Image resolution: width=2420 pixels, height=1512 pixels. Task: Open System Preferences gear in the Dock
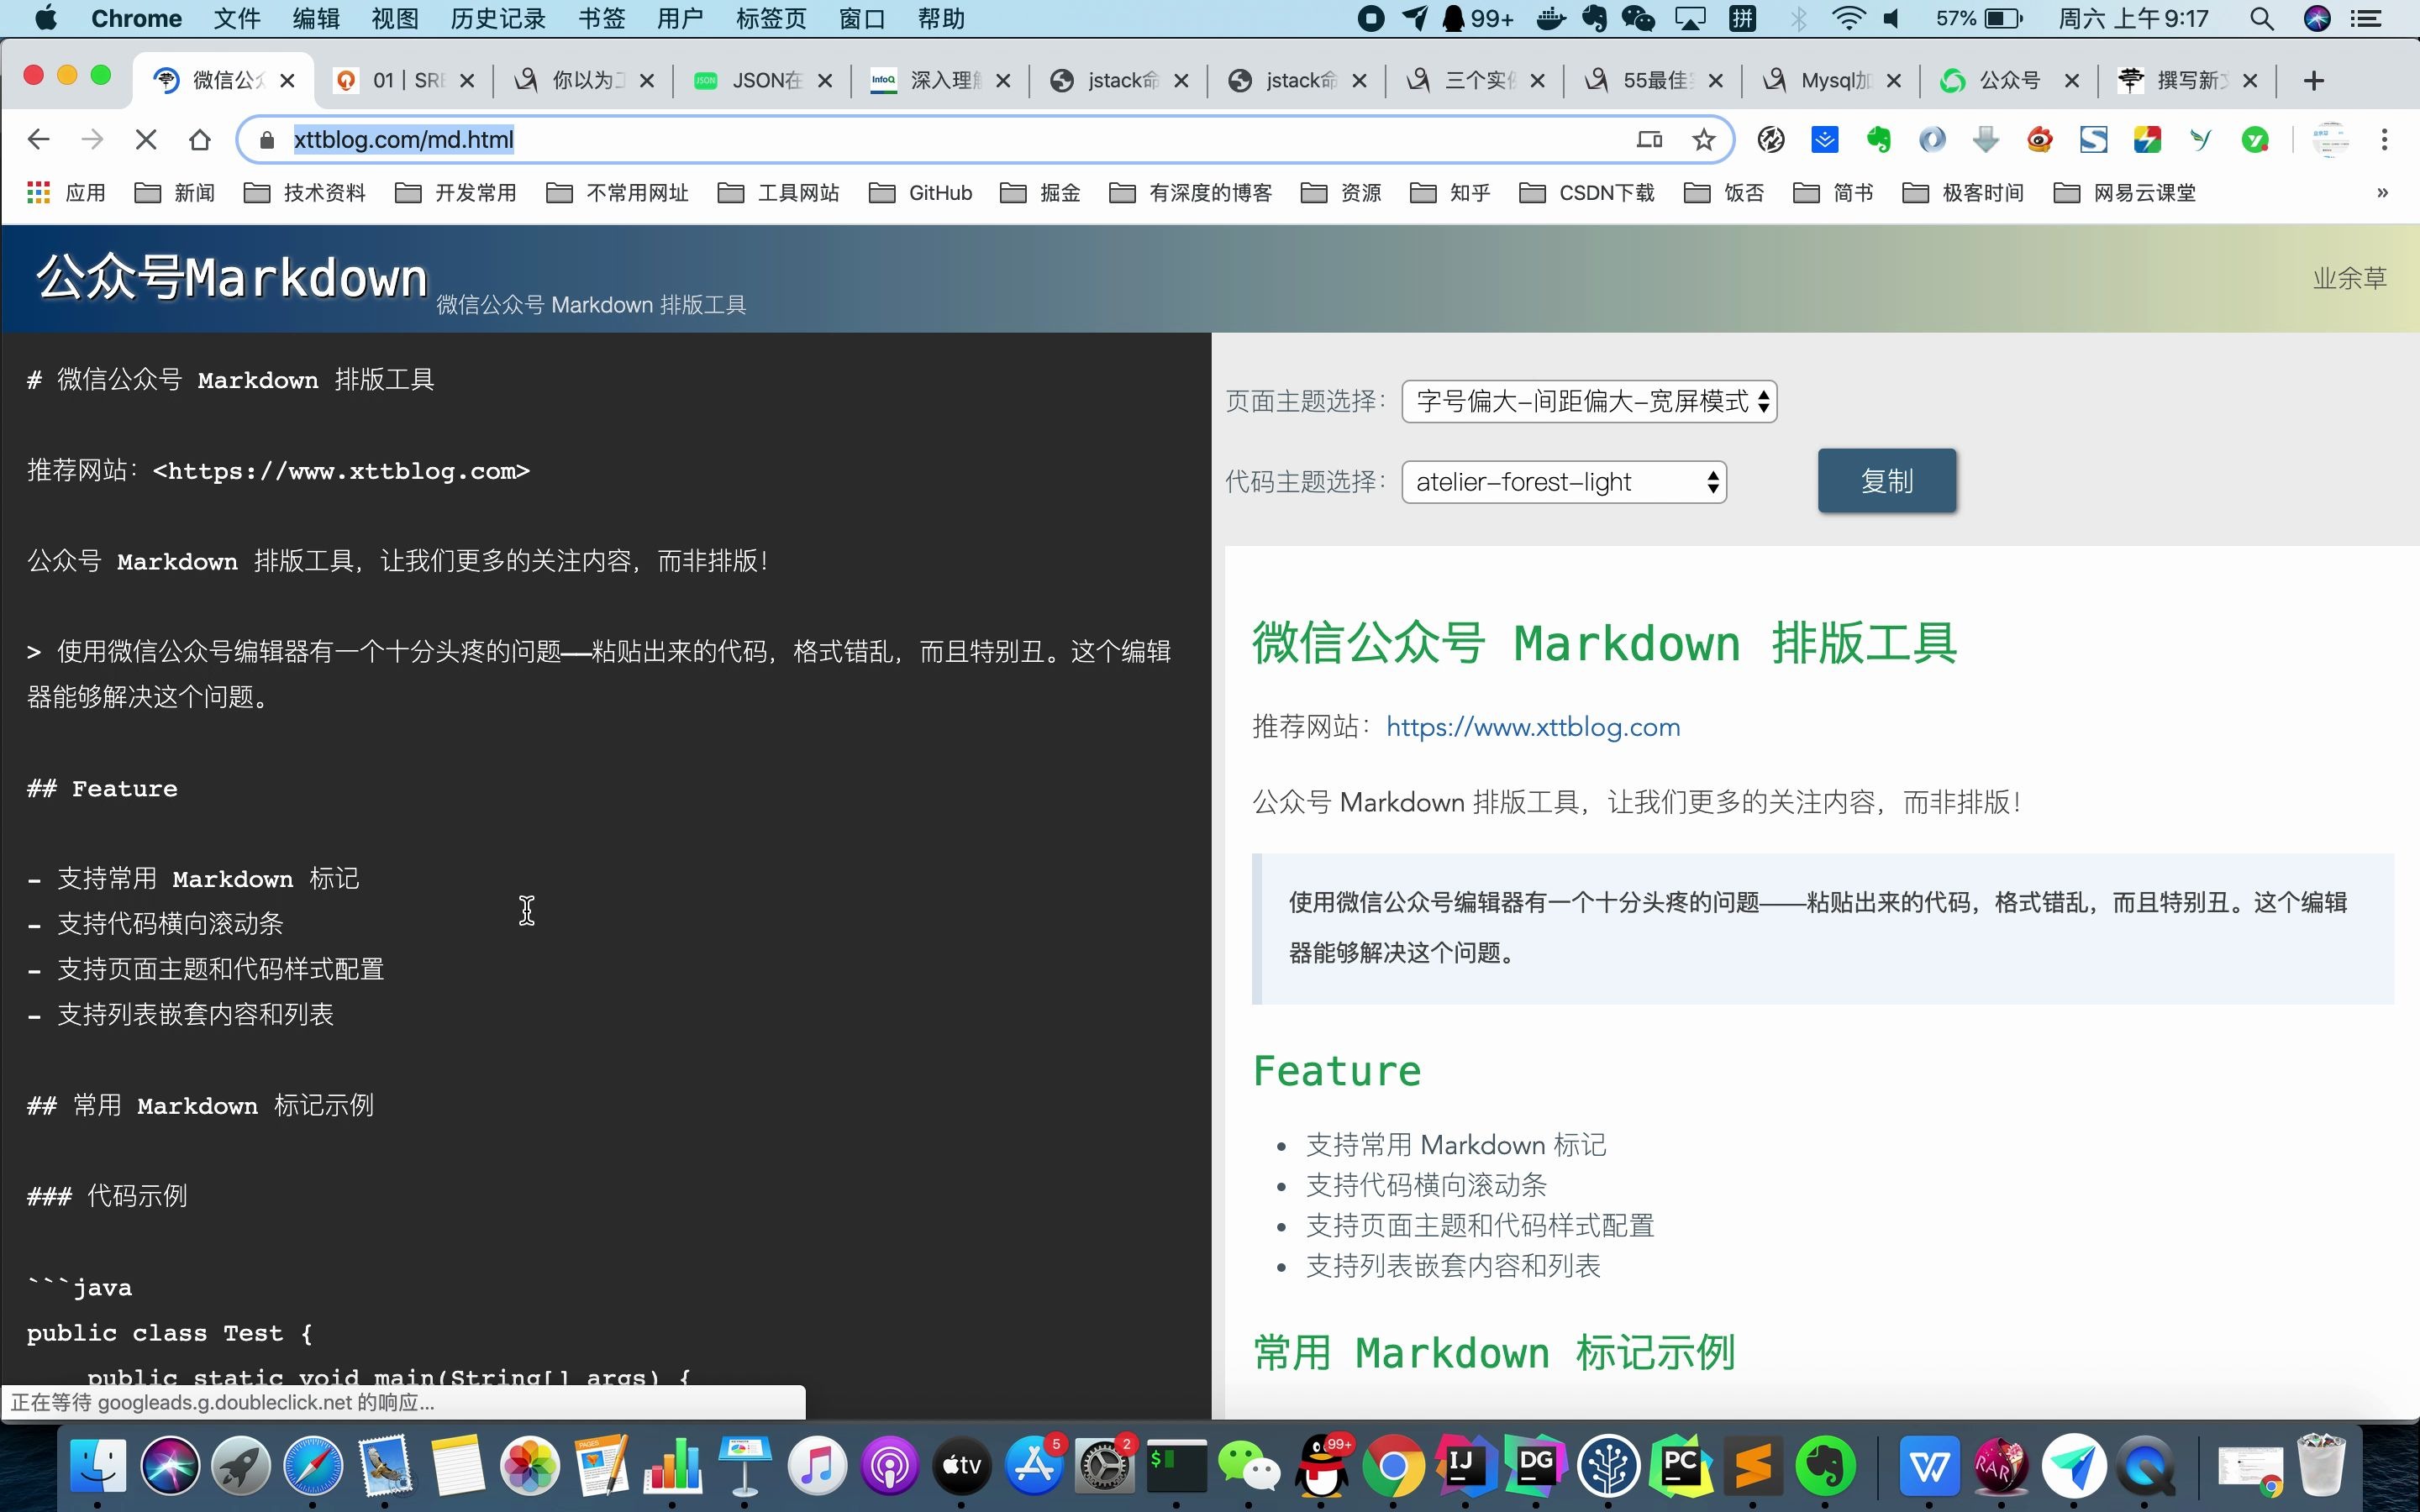pos(1105,1467)
